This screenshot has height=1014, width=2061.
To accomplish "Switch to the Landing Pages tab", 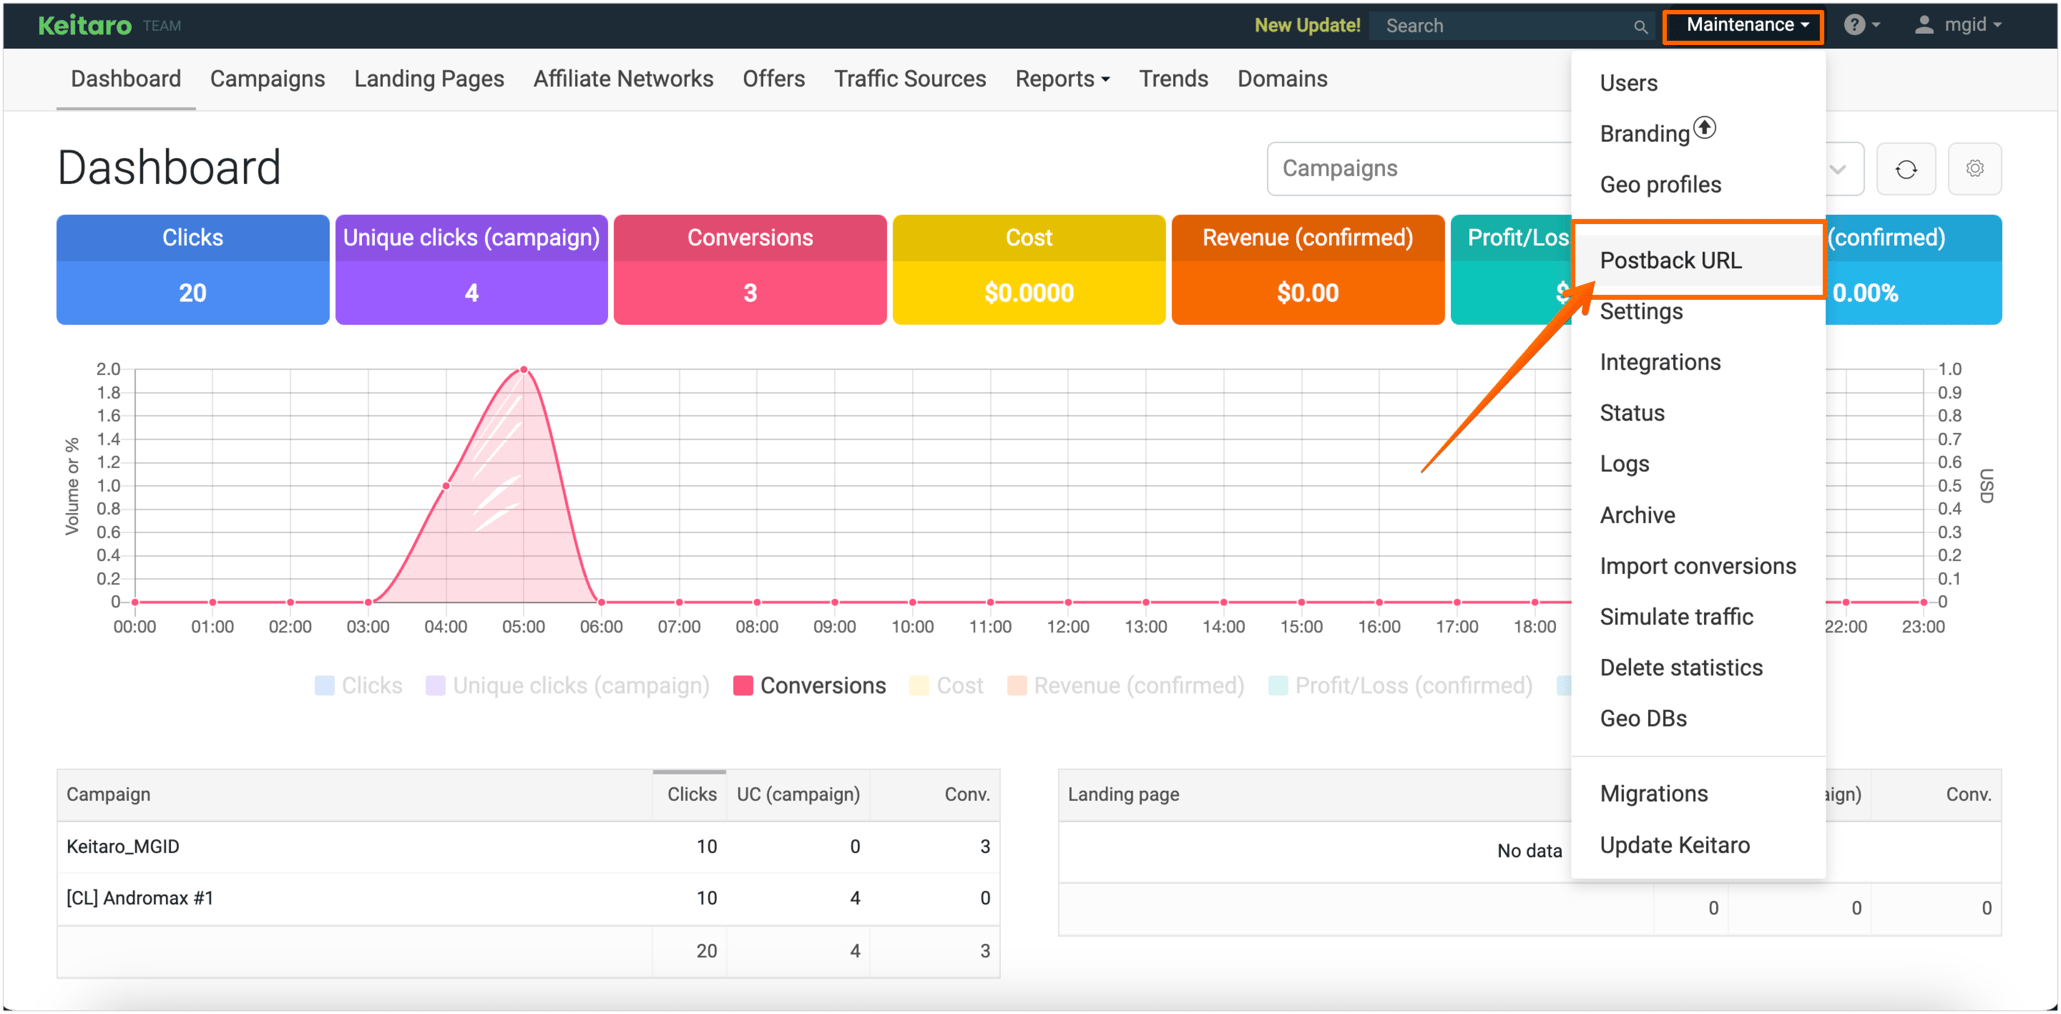I will (428, 78).
